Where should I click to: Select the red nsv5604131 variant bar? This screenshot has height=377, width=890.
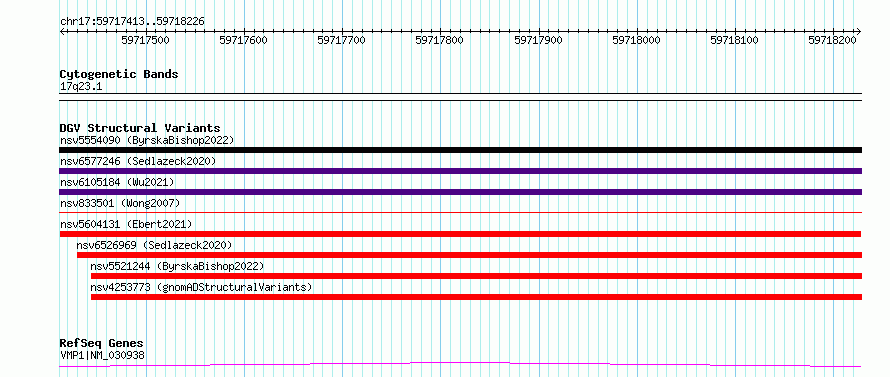click(x=460, y=234)
